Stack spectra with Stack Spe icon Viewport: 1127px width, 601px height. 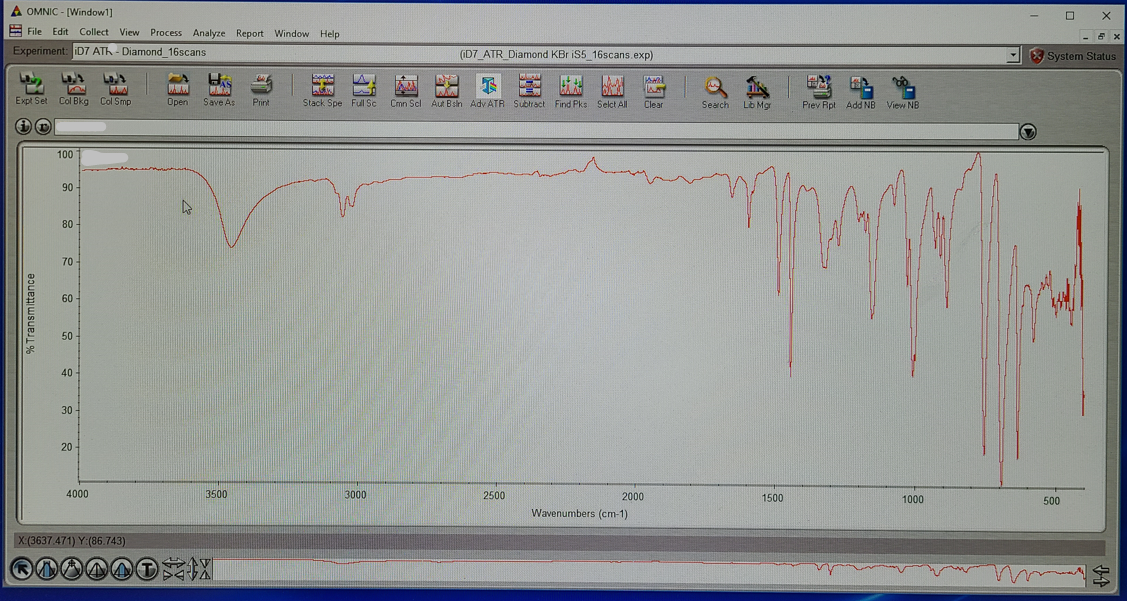click(x=322, y=91)
